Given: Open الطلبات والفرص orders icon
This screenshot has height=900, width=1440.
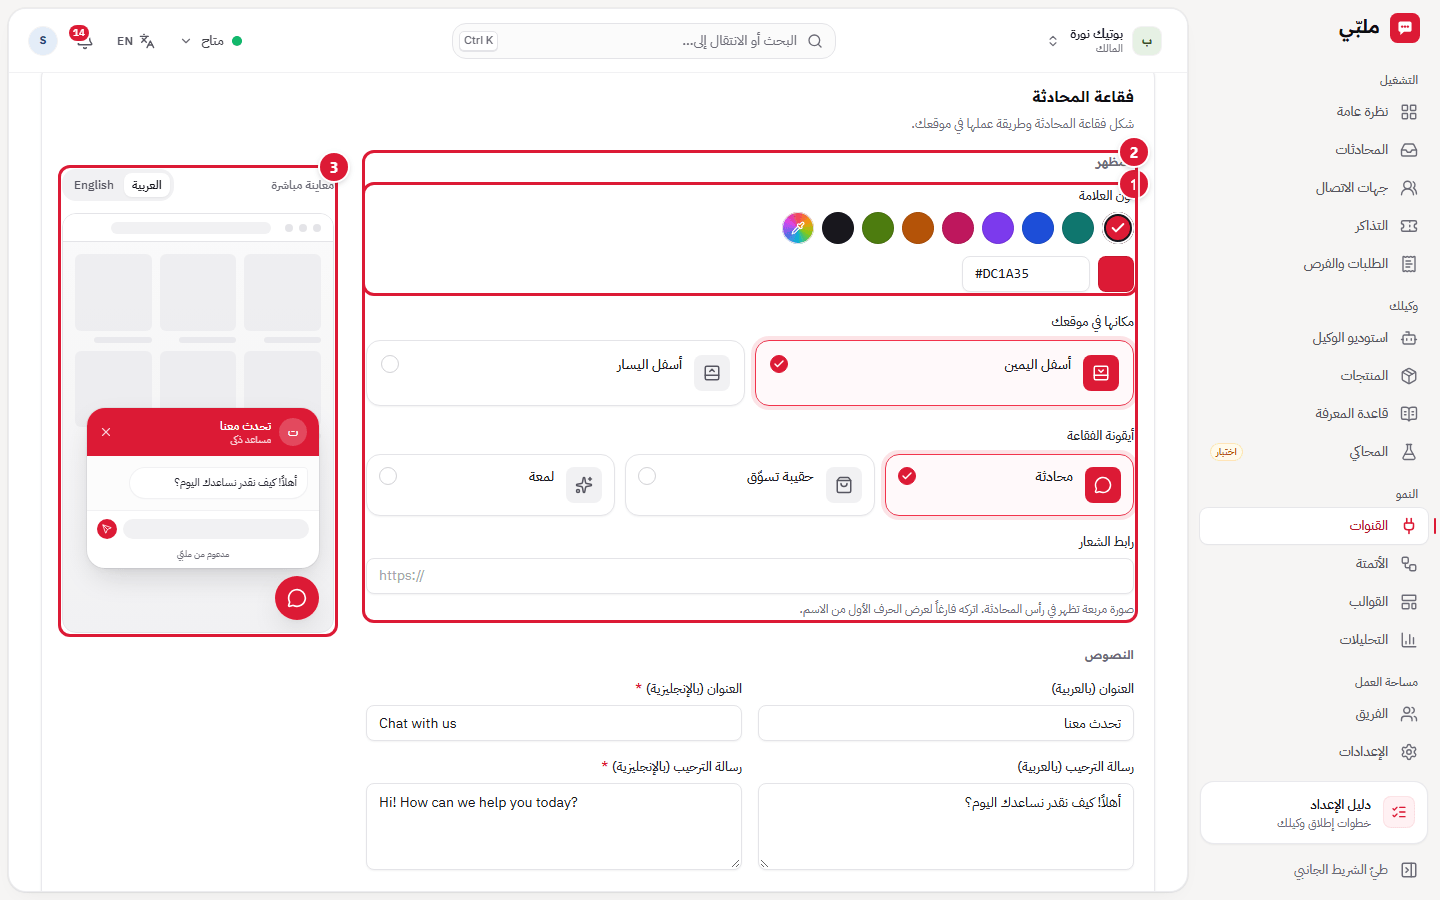Looking at the screenshot, I should click(1409, 264).
